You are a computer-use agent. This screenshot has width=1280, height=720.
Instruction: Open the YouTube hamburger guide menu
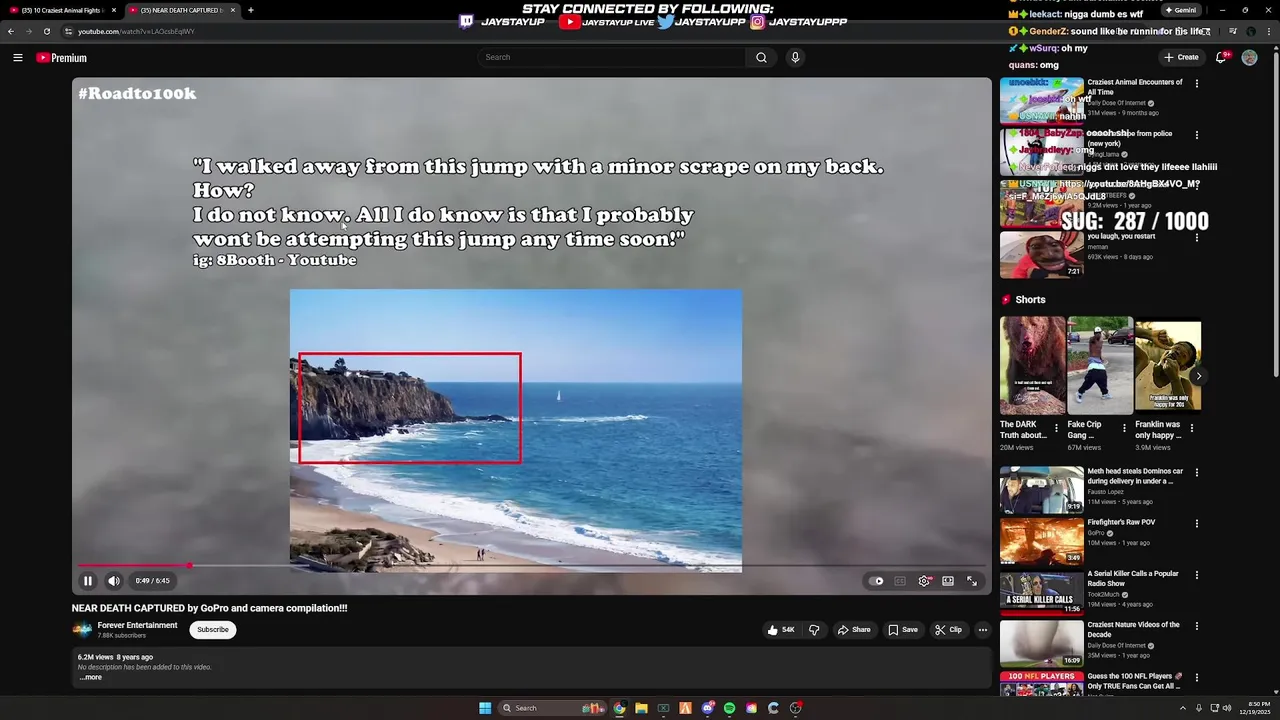click(x=17, y=58)
